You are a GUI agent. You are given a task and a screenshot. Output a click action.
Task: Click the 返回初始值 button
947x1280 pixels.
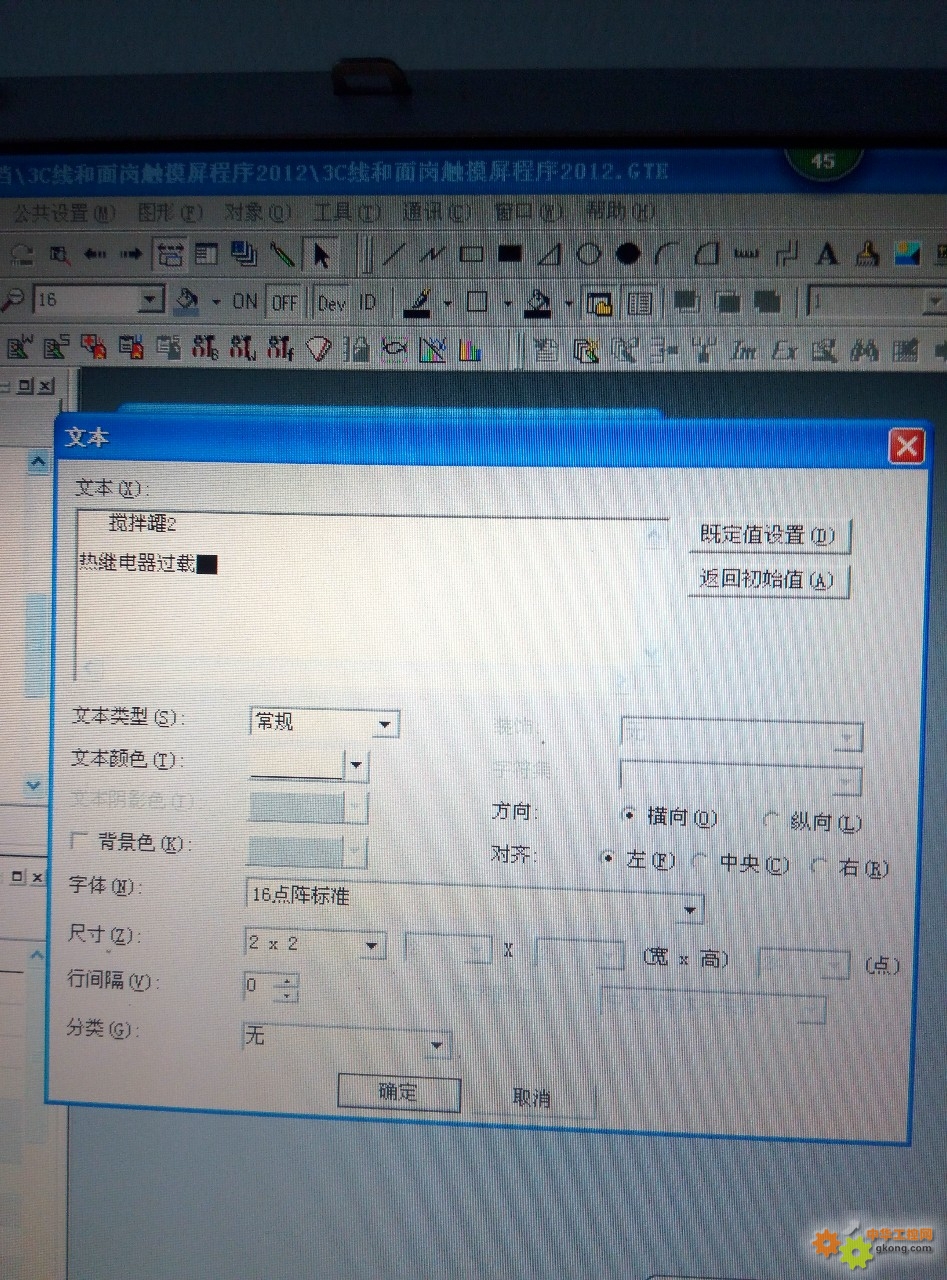(767, 580)
